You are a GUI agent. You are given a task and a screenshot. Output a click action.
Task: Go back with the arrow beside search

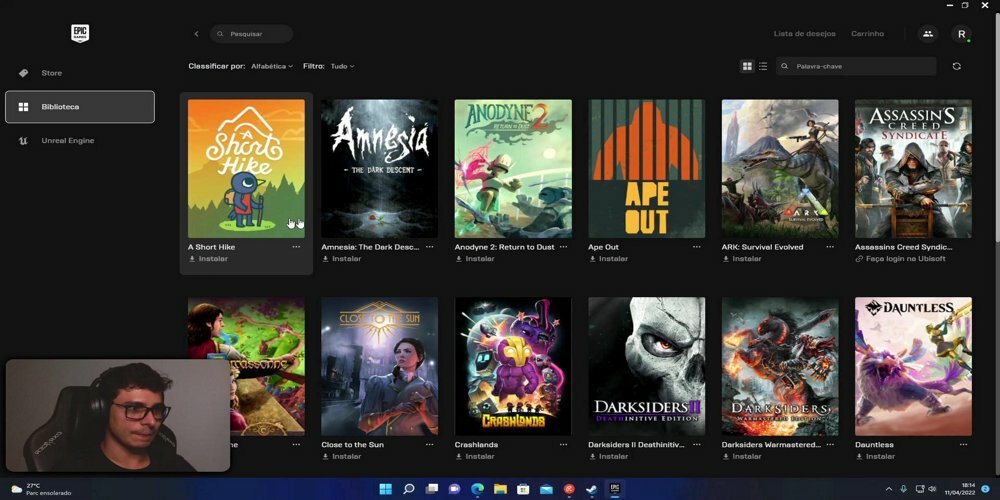click(196, 34)
